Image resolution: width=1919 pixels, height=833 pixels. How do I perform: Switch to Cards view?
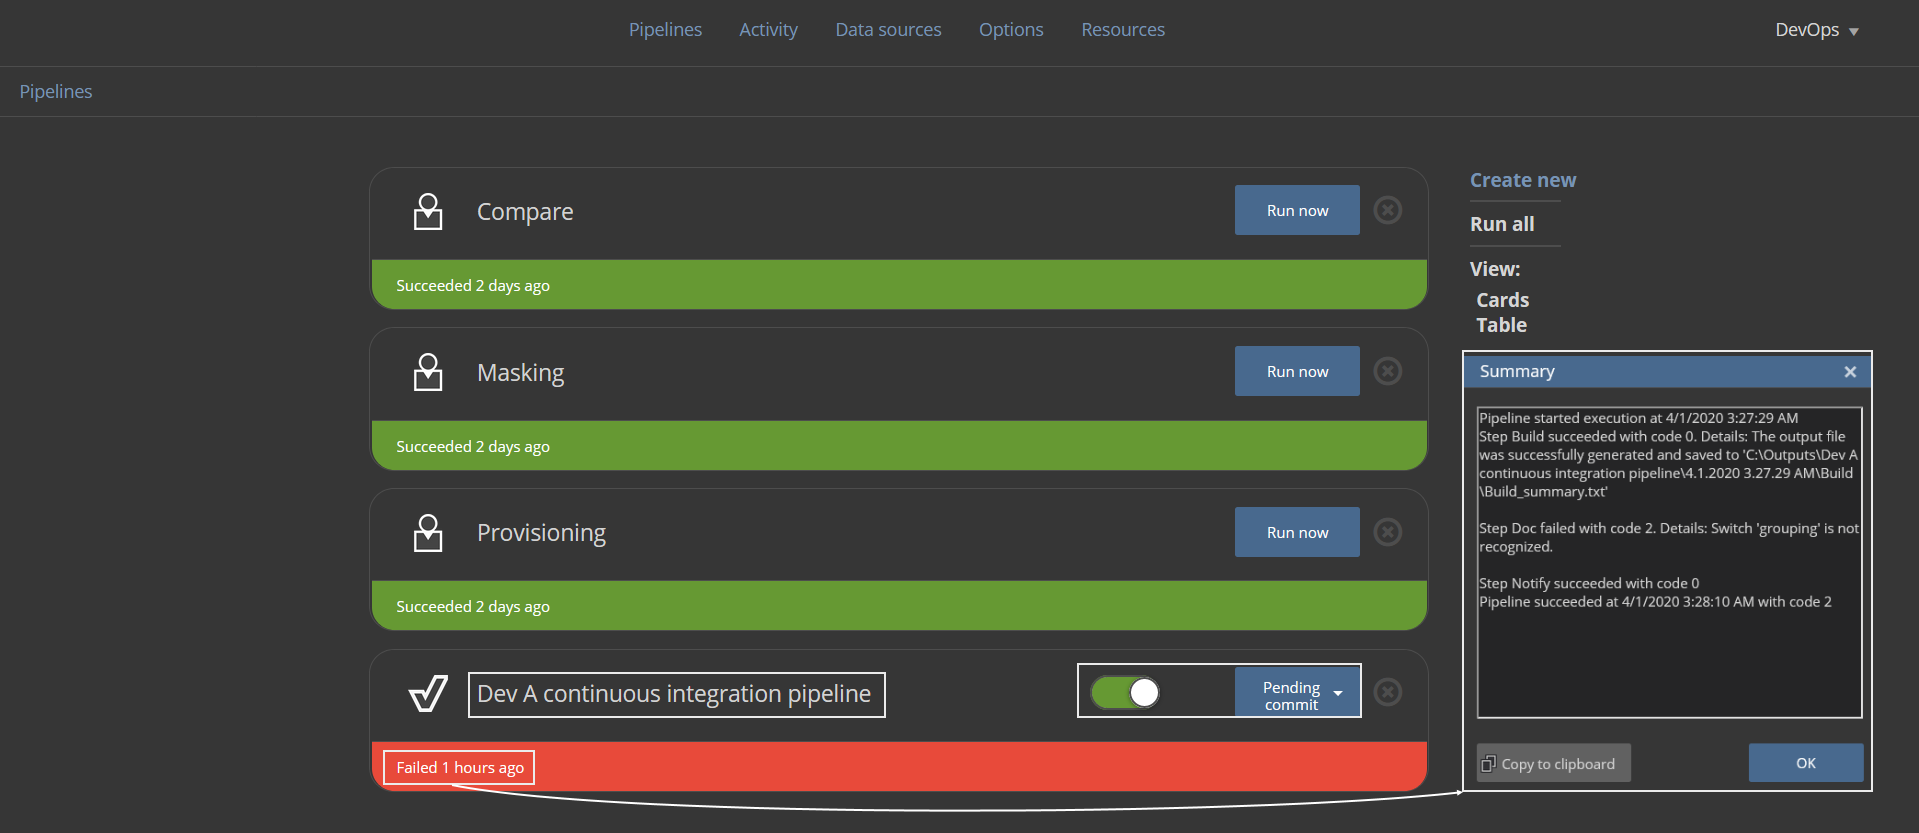[x=1502, y=300]
